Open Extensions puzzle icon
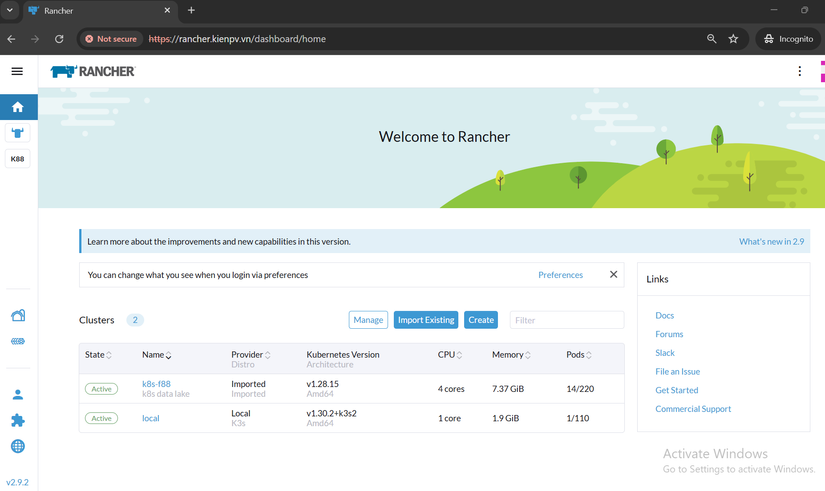 (18, 420)
